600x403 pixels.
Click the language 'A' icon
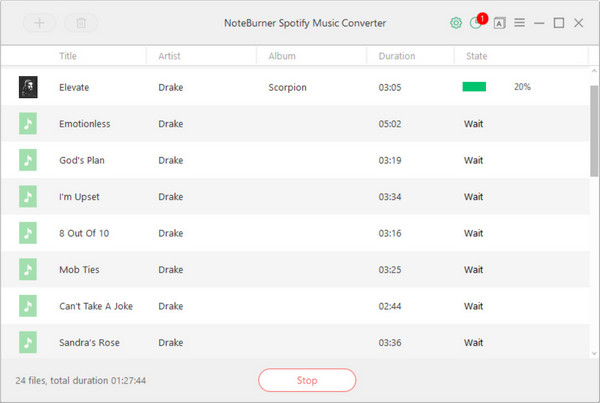pyautogui.click(x=499, y=23)
